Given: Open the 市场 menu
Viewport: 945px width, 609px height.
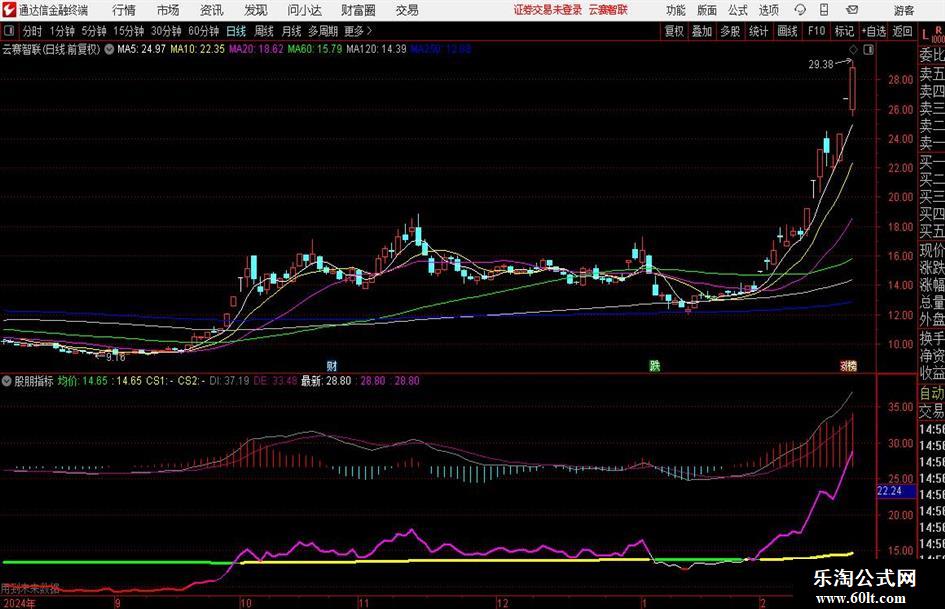Looking at the screenshot, I should [168, 10].
